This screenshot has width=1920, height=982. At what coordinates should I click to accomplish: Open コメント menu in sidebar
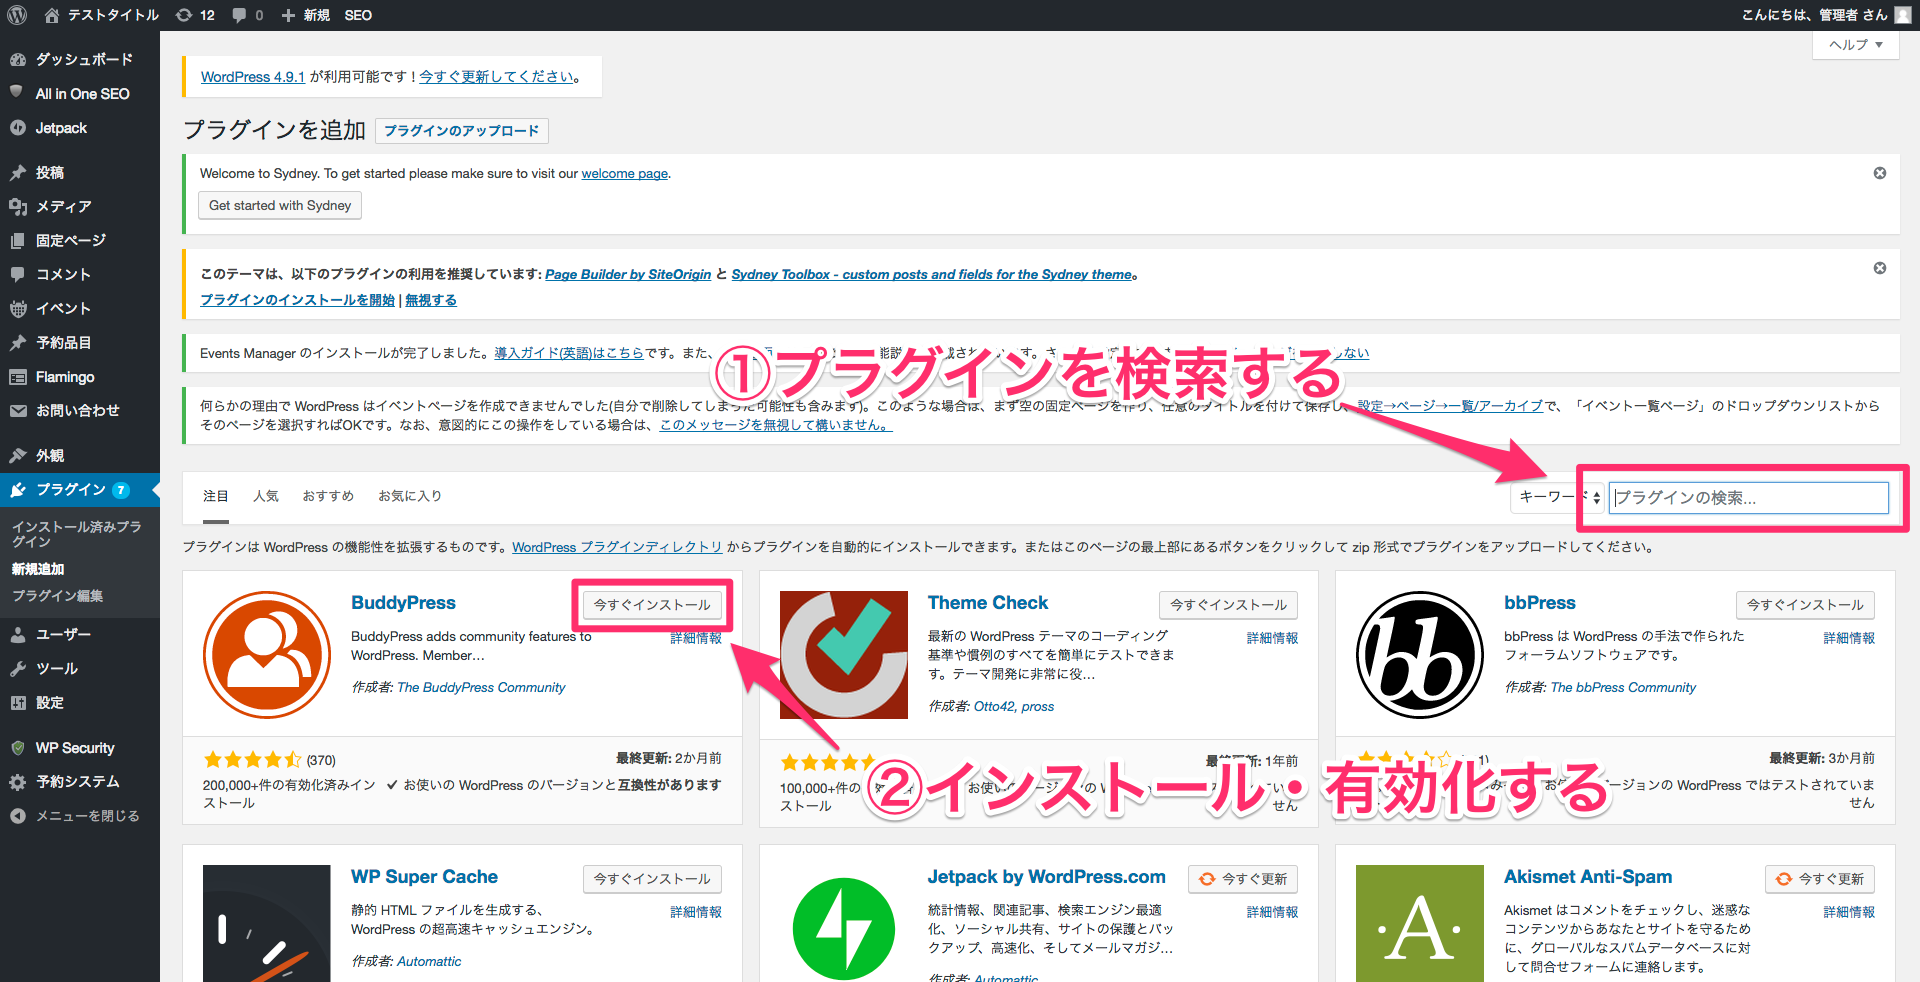pyautogui.click(x=80, y=274)
